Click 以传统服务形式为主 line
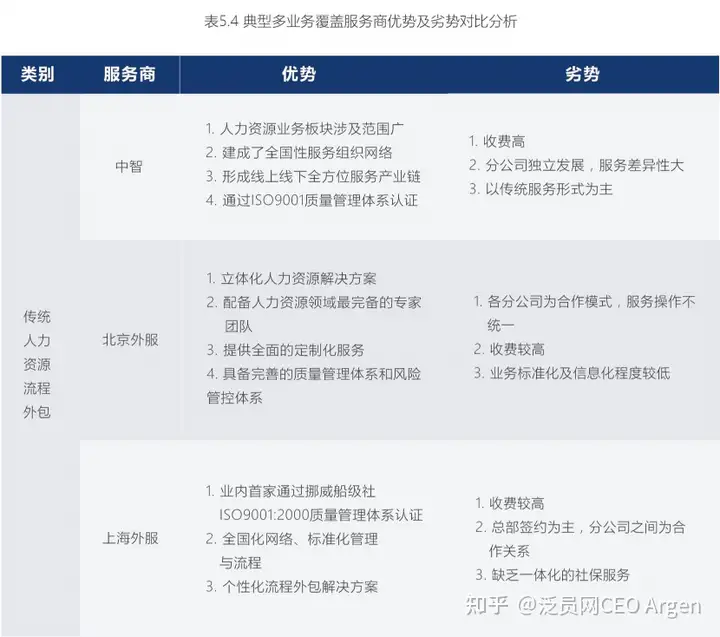This screenshot has width=720, height=637. coord(541,189)
